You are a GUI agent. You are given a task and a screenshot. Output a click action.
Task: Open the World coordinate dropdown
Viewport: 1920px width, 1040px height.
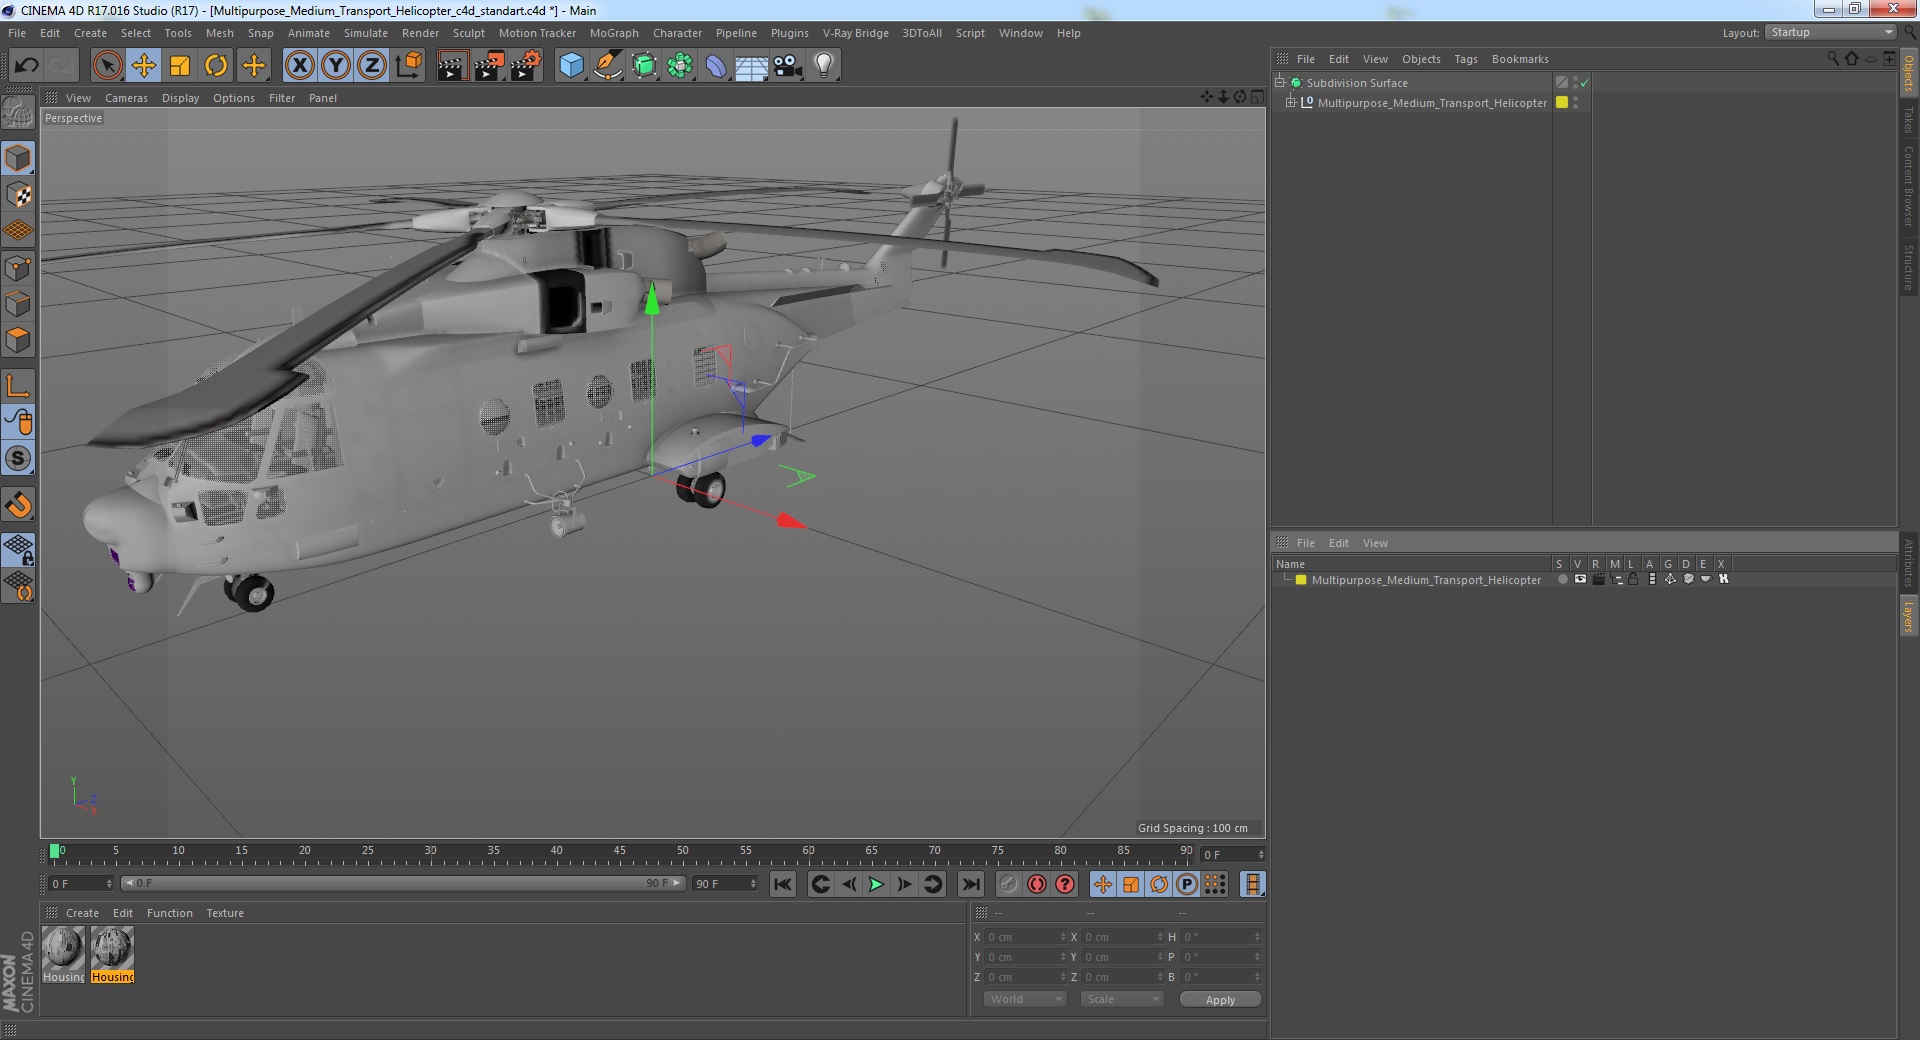point(1025,999)
